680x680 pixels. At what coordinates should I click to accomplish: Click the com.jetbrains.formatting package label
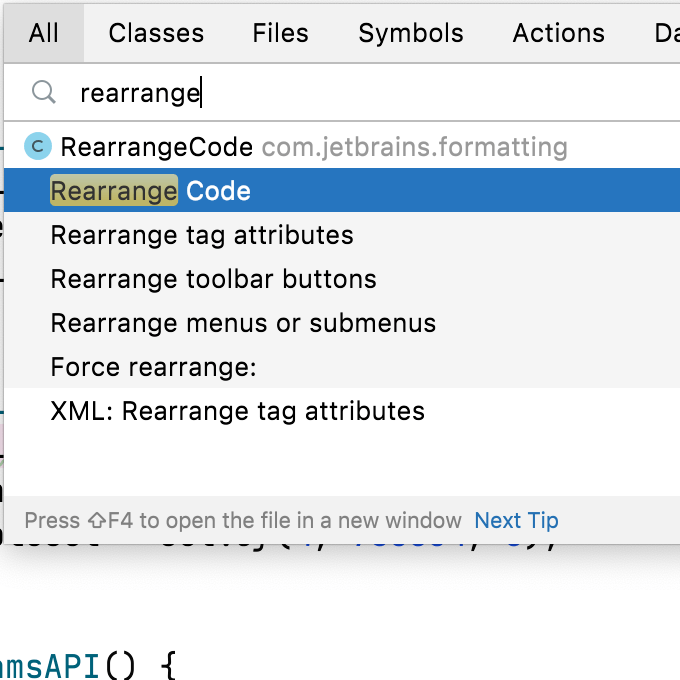pyautogui.click(x=414, y=147)
